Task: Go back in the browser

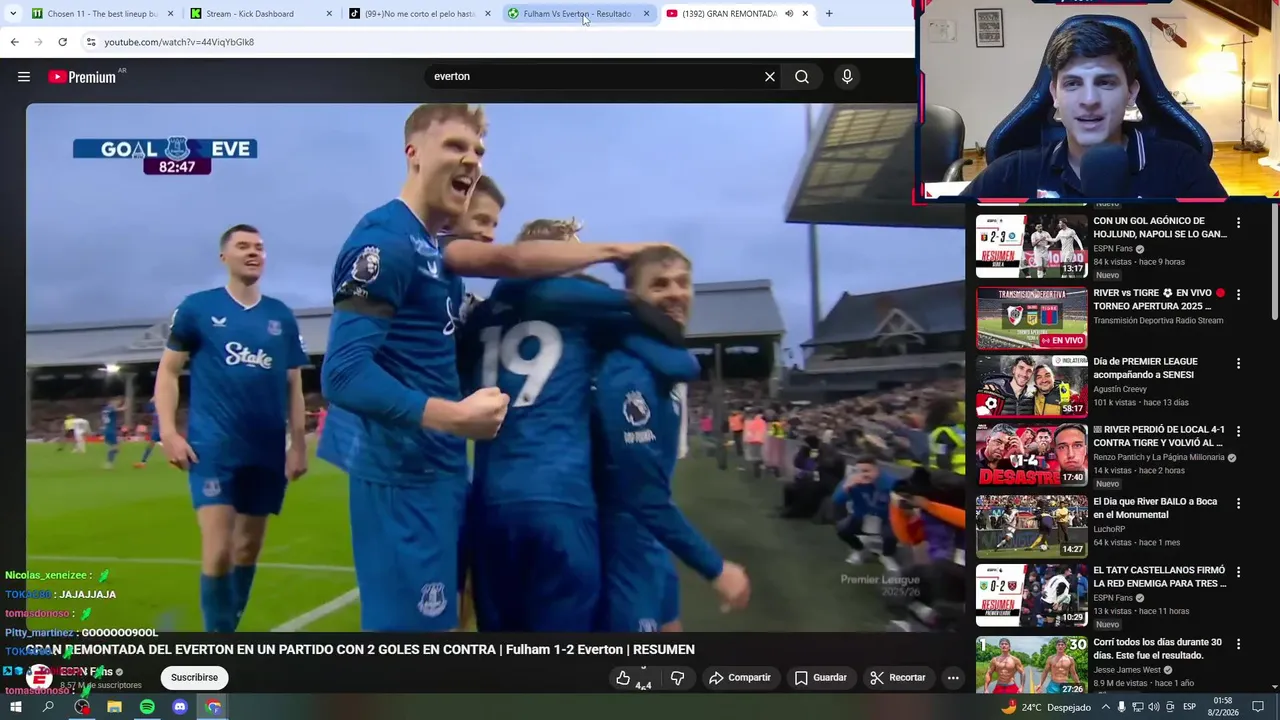Action: (x=14, y=42)
